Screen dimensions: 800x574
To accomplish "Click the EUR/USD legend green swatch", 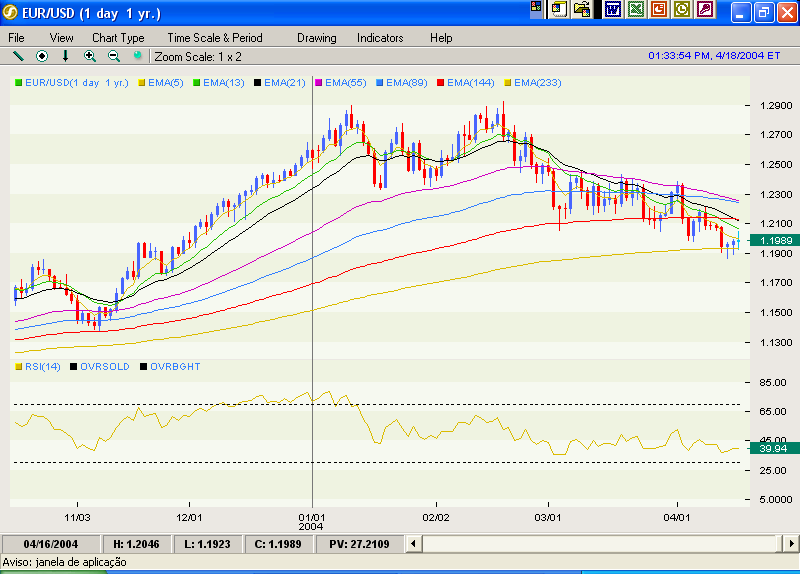I will (18, 83).
